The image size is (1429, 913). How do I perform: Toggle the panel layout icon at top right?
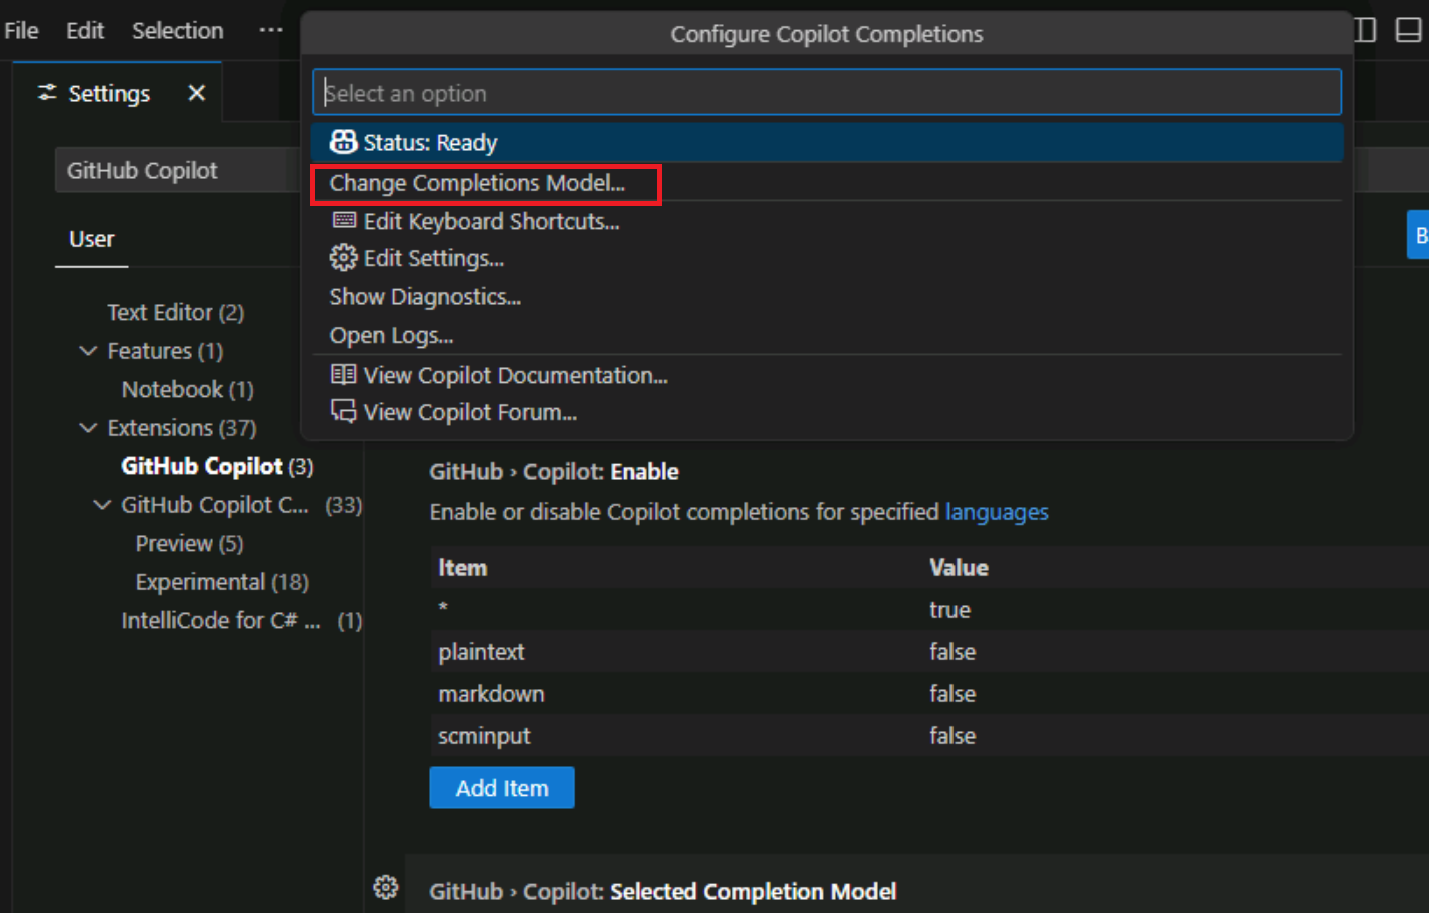1408,30
